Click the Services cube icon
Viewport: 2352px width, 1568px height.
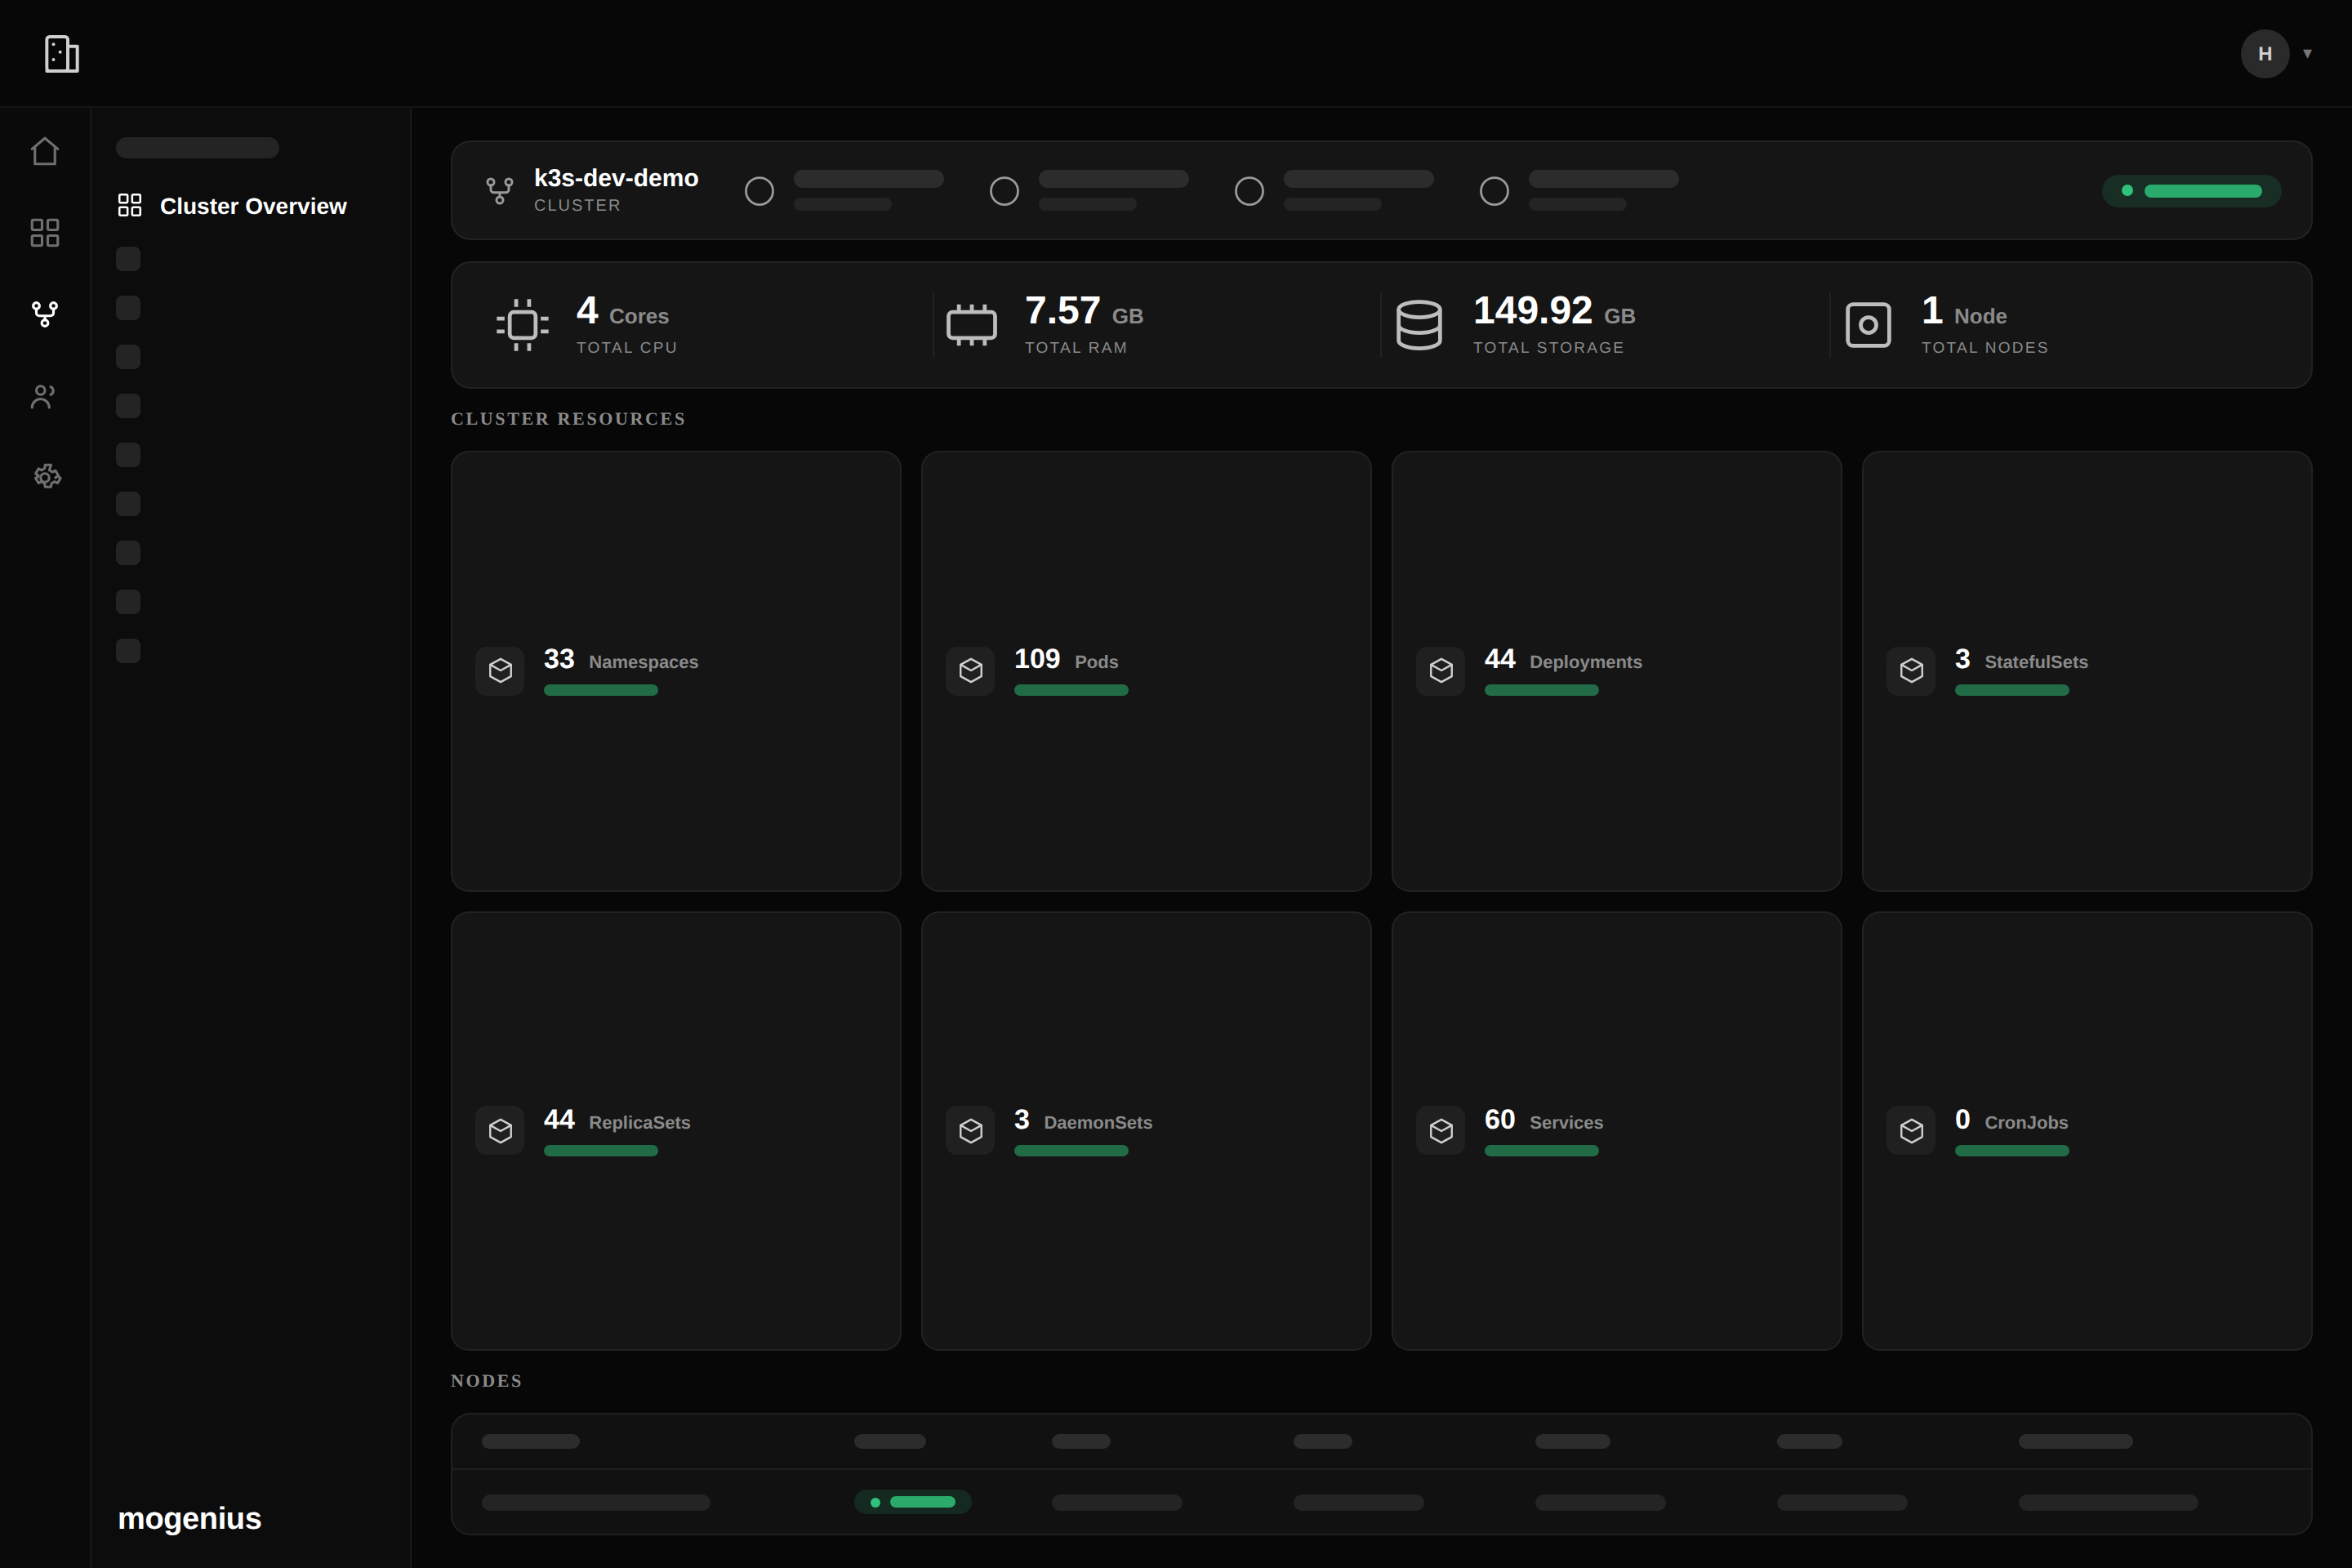pos(1441,1130)
